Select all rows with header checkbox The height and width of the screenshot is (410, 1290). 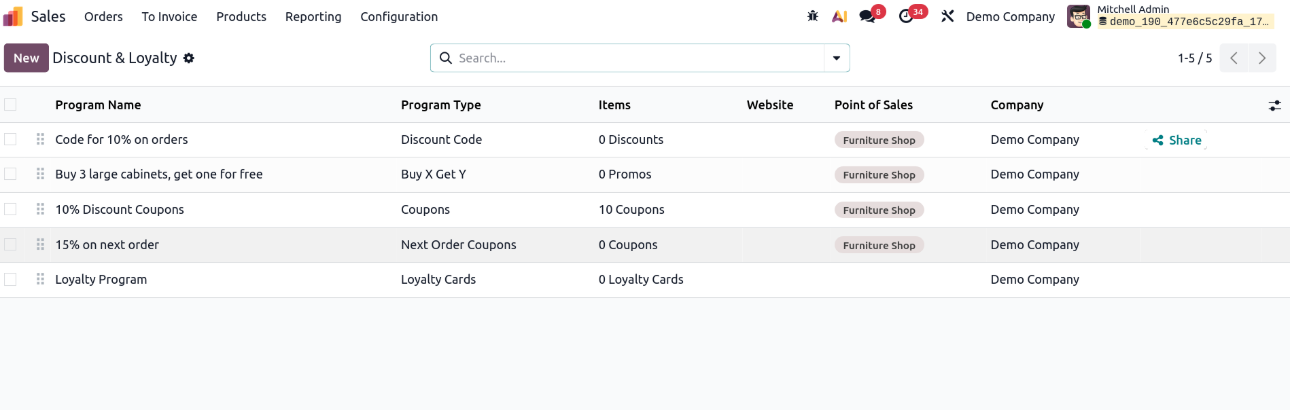(10, 105)
